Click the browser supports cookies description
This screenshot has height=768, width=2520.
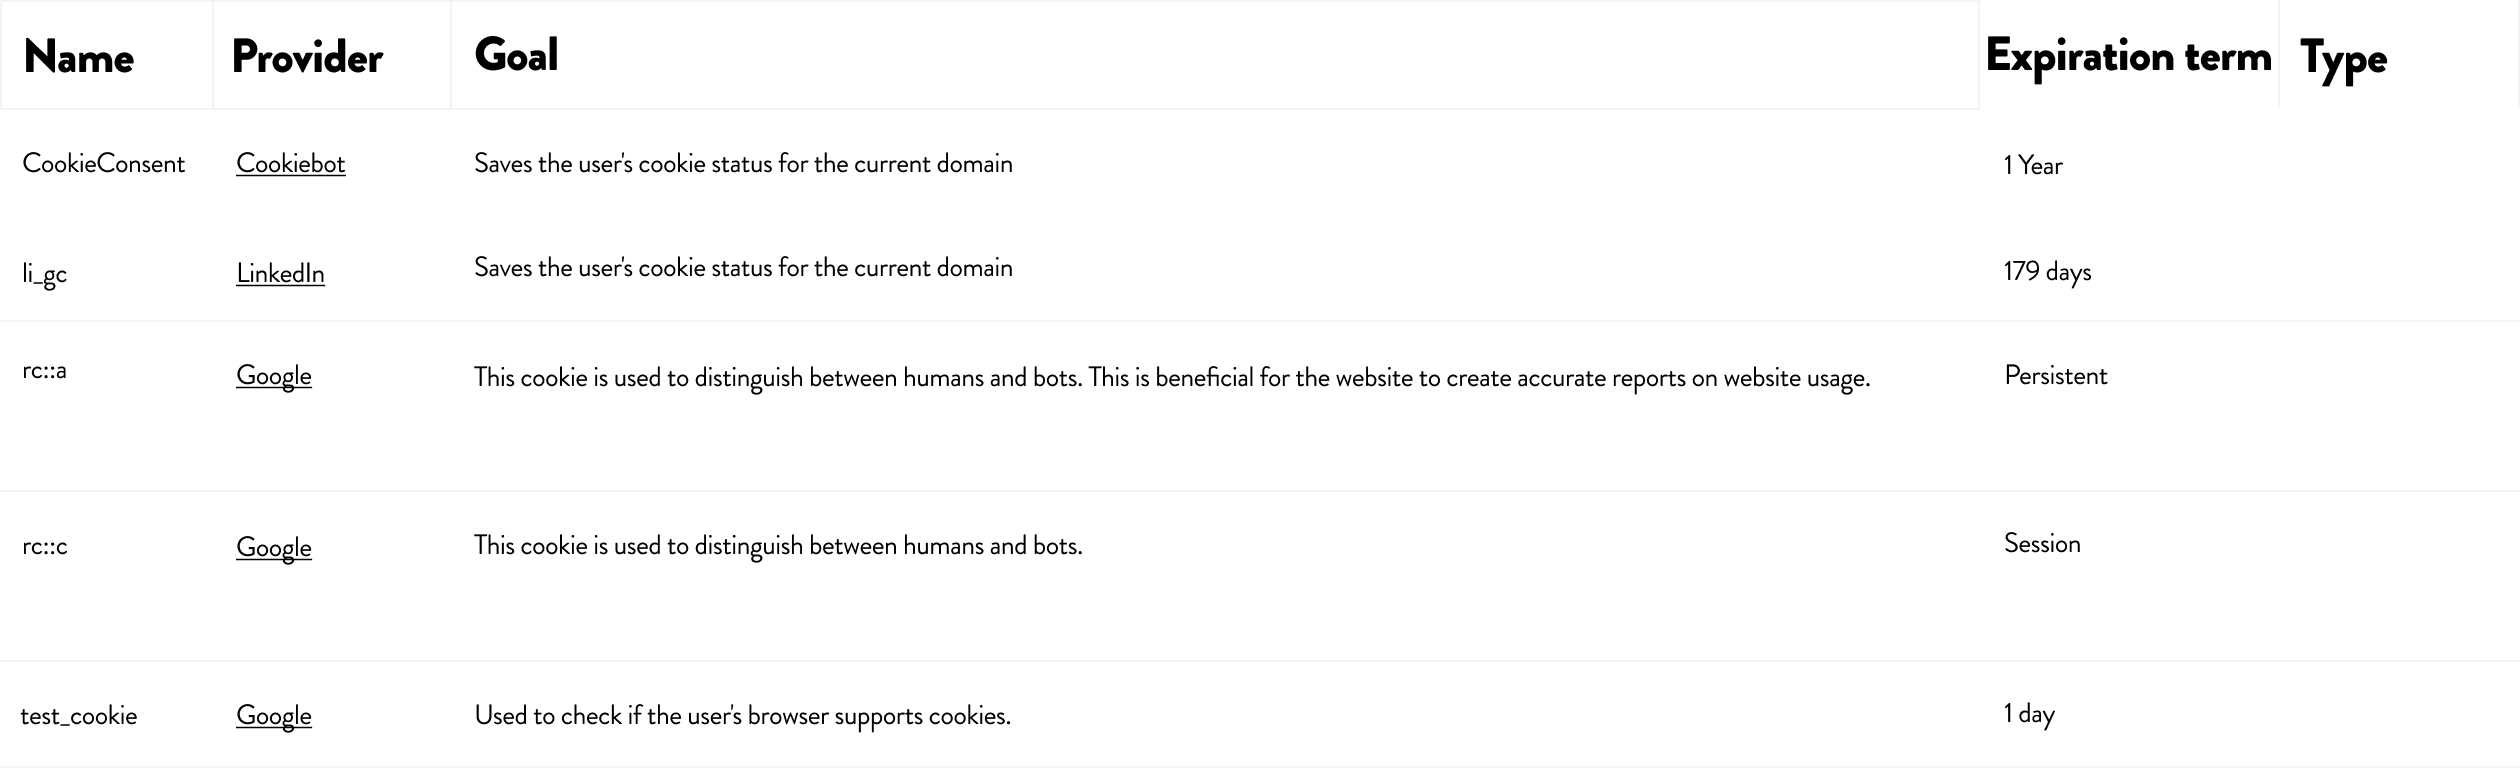(743, 716)
